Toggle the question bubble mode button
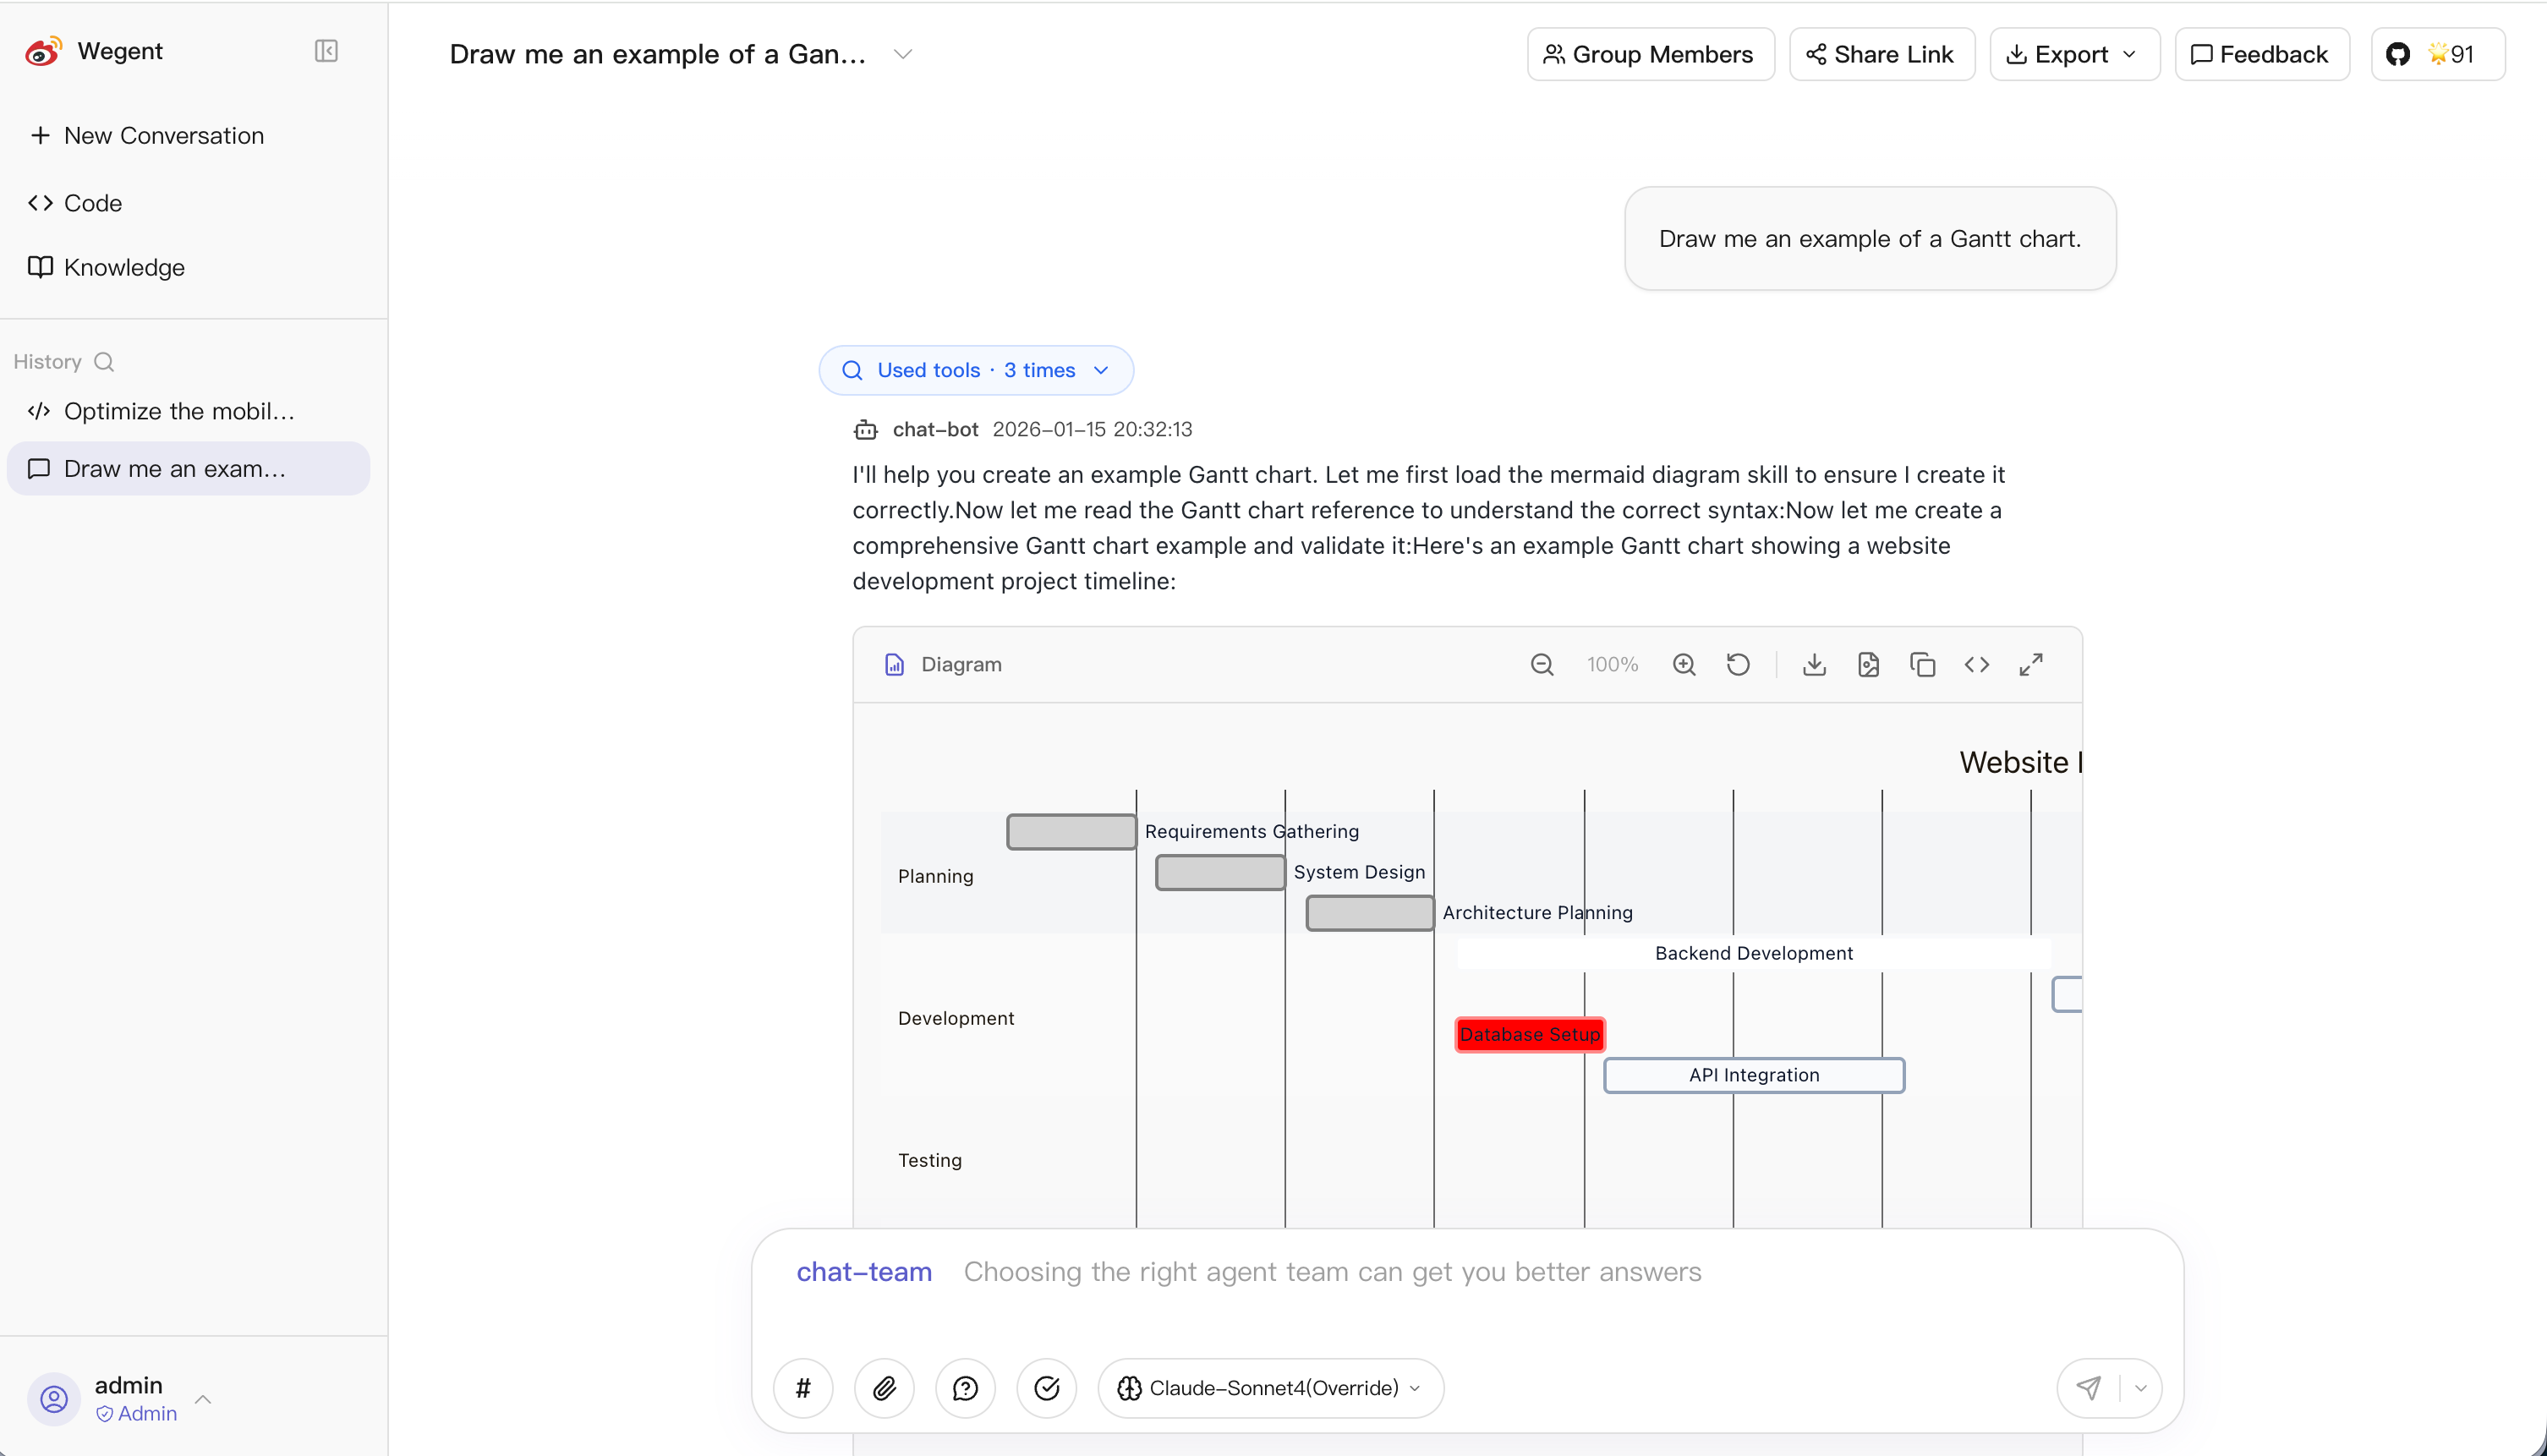Screen dimensions: 2547x1456 pyautogui.click(x=965, y=1388)
